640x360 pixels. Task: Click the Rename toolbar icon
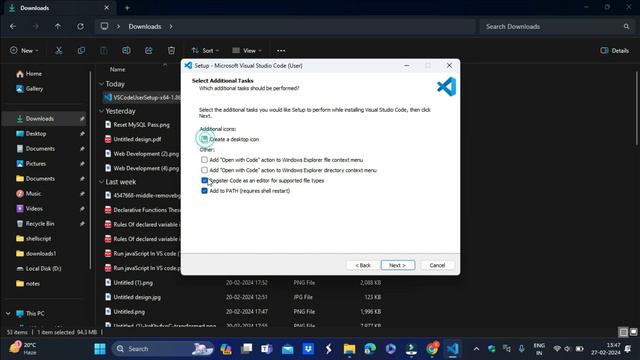click(126, 51)
